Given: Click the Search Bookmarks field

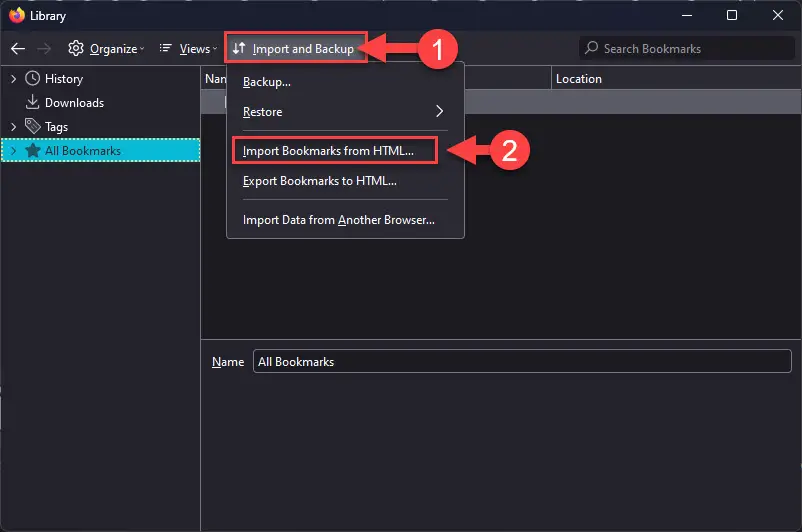Looking at the screenshot, I should (x=686, y=48).
